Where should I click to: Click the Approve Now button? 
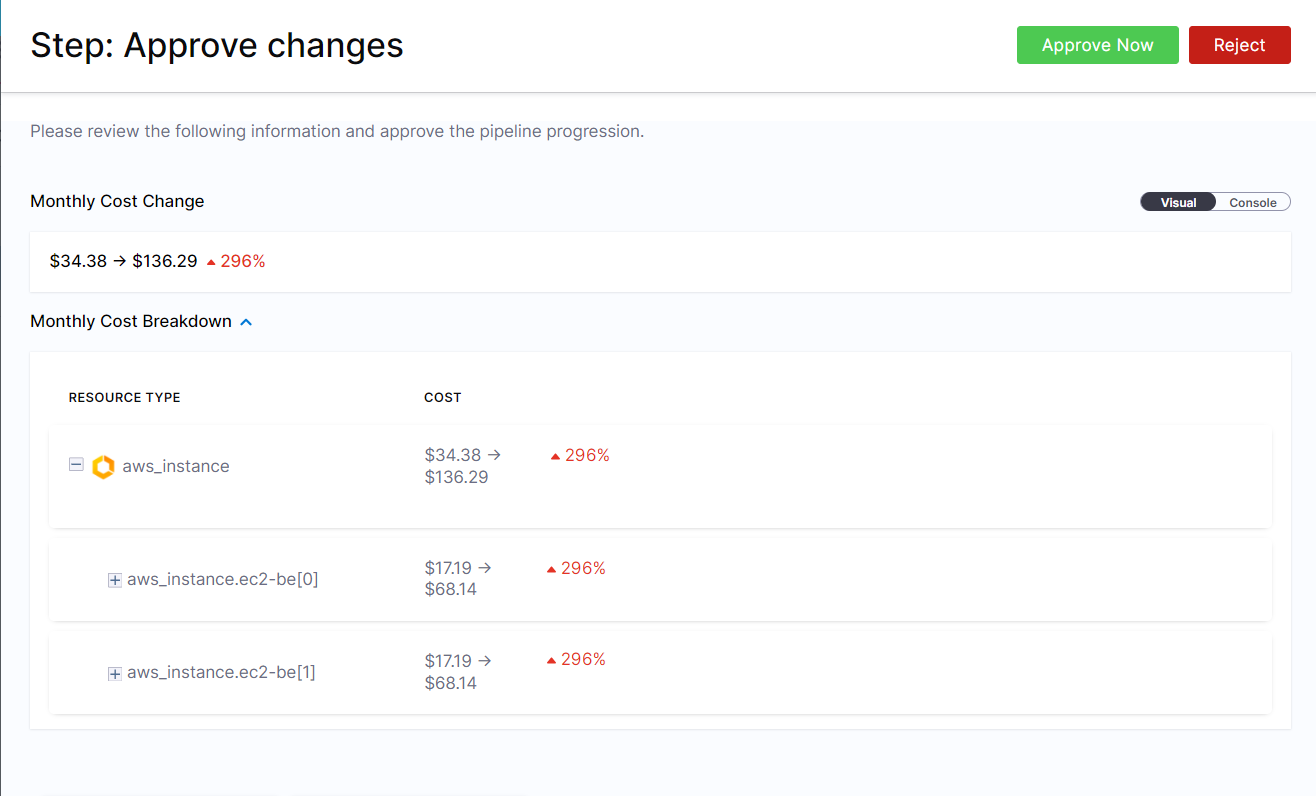click(x=1097, y=45)
